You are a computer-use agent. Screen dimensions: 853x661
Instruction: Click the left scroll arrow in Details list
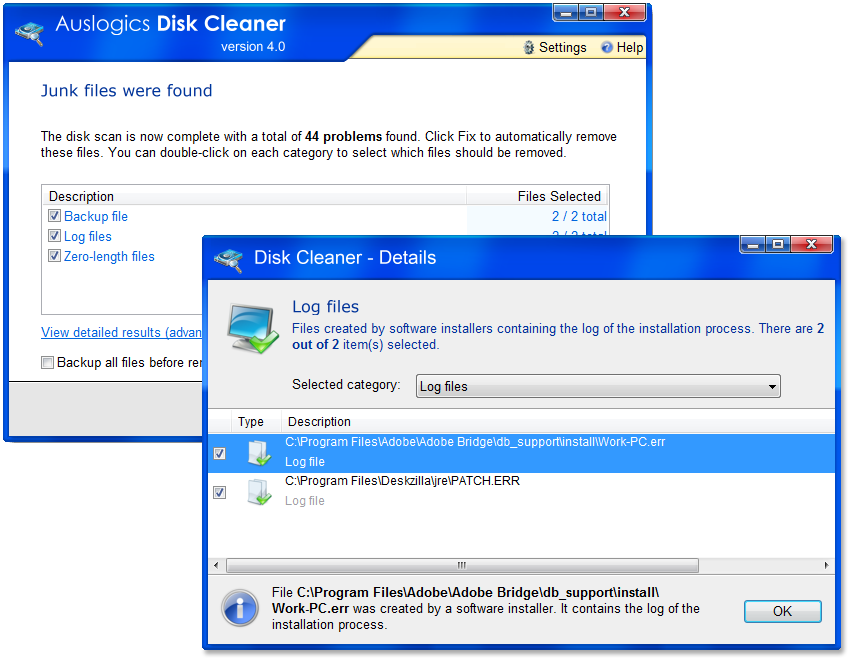coord(217,565)
